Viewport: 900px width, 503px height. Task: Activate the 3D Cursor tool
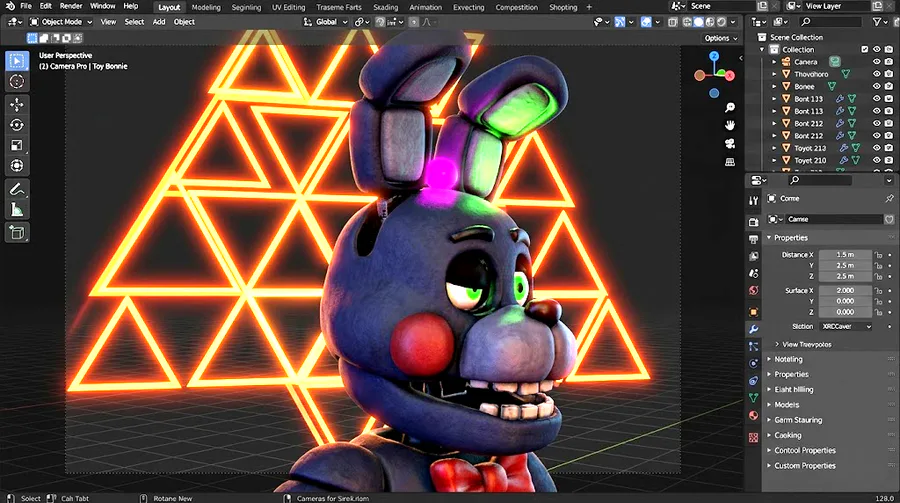click(17, 82)
